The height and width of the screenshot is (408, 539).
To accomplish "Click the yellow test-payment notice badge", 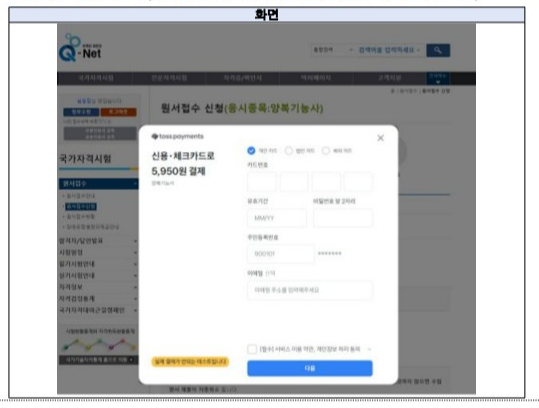I will [x=190, y=362].
